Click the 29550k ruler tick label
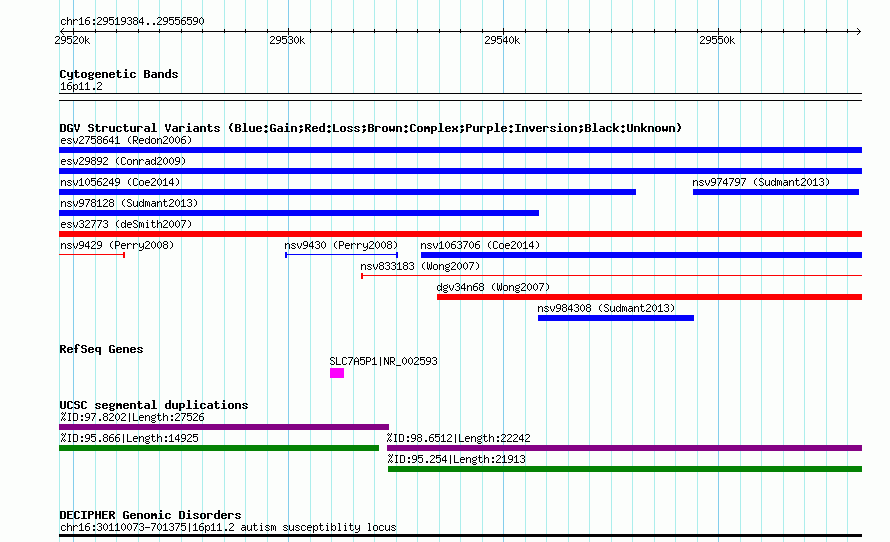The height and width of the screenshot is (542, 890). pyautogui.click(x=717, y=40)
